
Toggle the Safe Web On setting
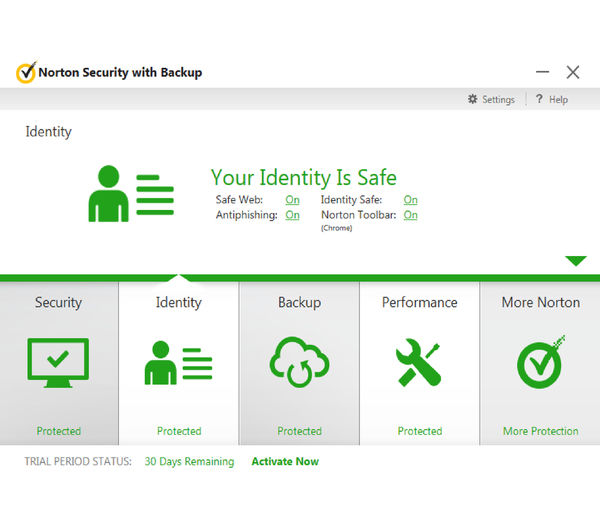[x=292, y=200]
